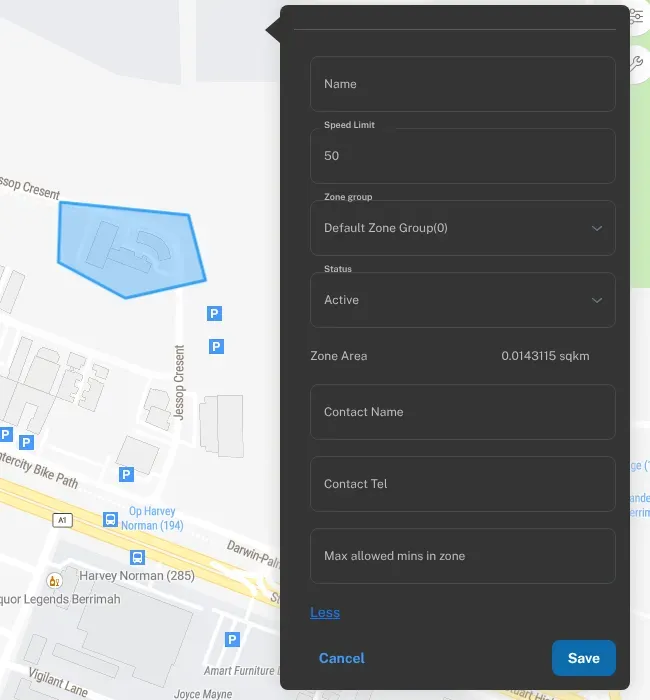Click the Contact Tel field
Screen dimensions: 650x700
462,484
